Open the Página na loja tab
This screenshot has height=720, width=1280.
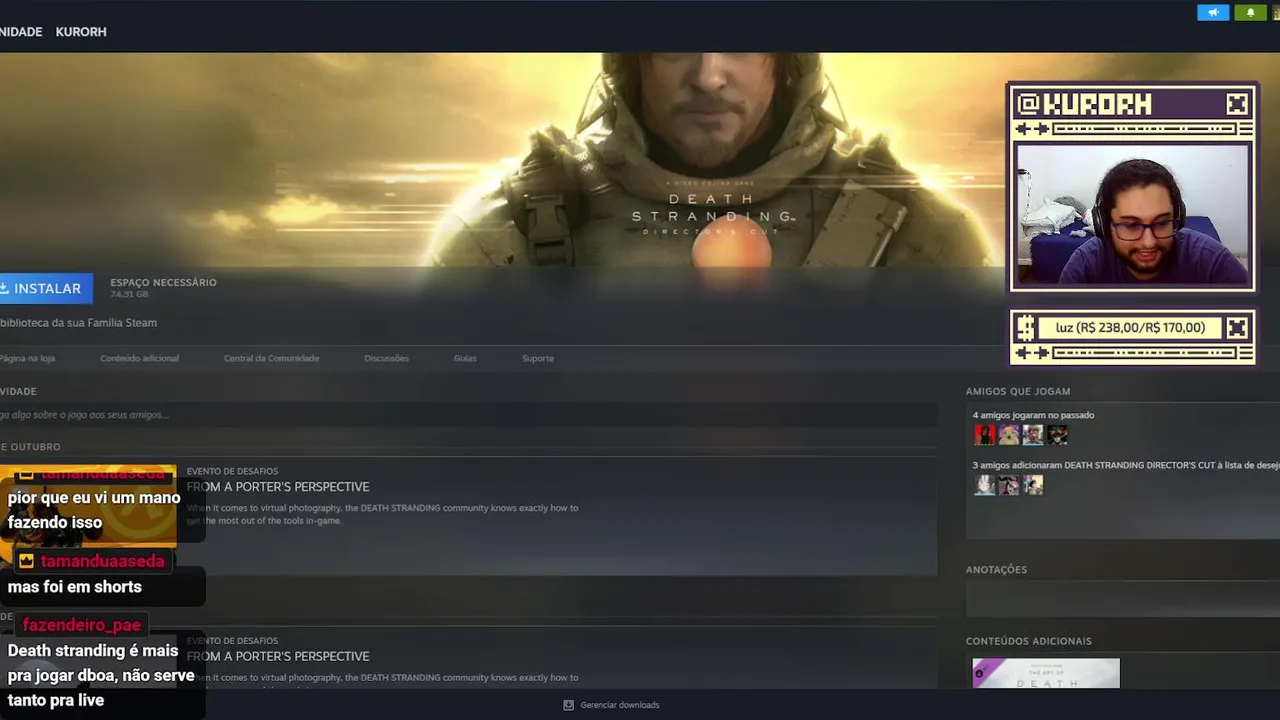(x=27, y=358)
